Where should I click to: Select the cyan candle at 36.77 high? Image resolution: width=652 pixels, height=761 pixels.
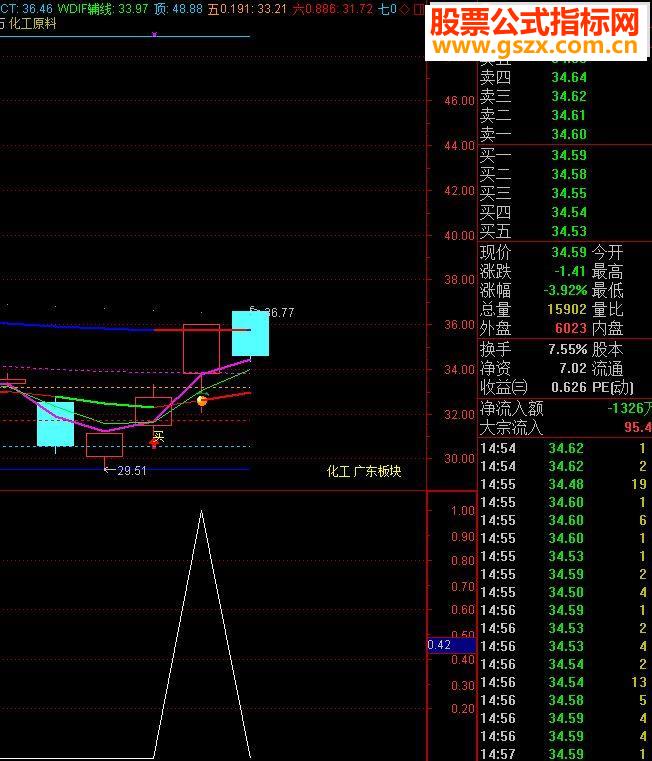(x=251, y=333)
